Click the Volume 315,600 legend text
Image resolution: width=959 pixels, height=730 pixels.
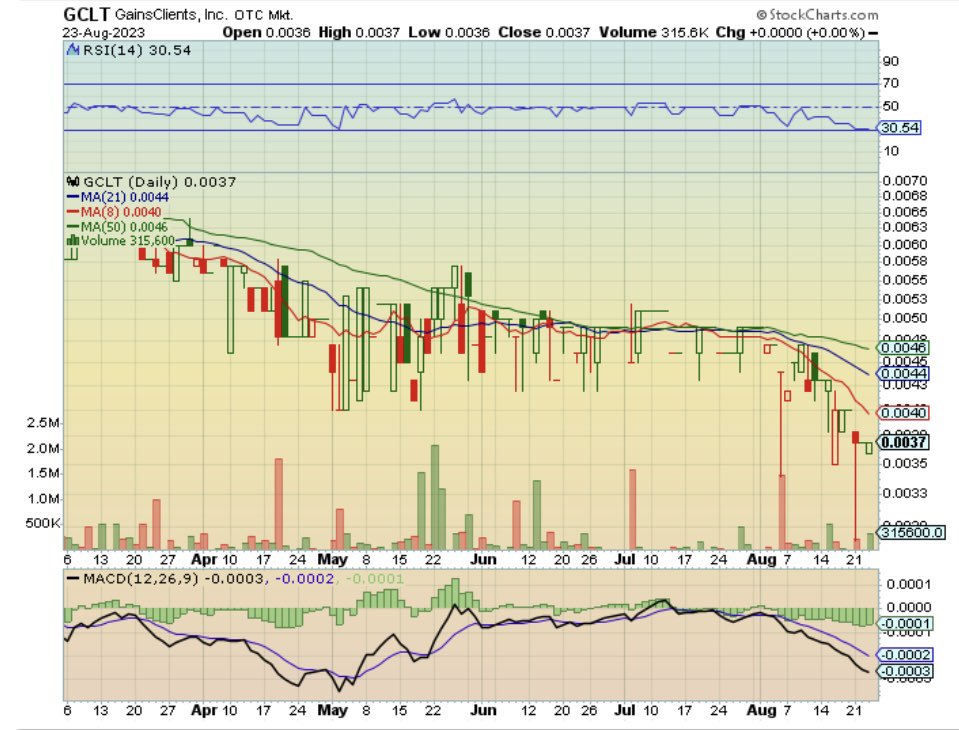click(x=128, y=240)
